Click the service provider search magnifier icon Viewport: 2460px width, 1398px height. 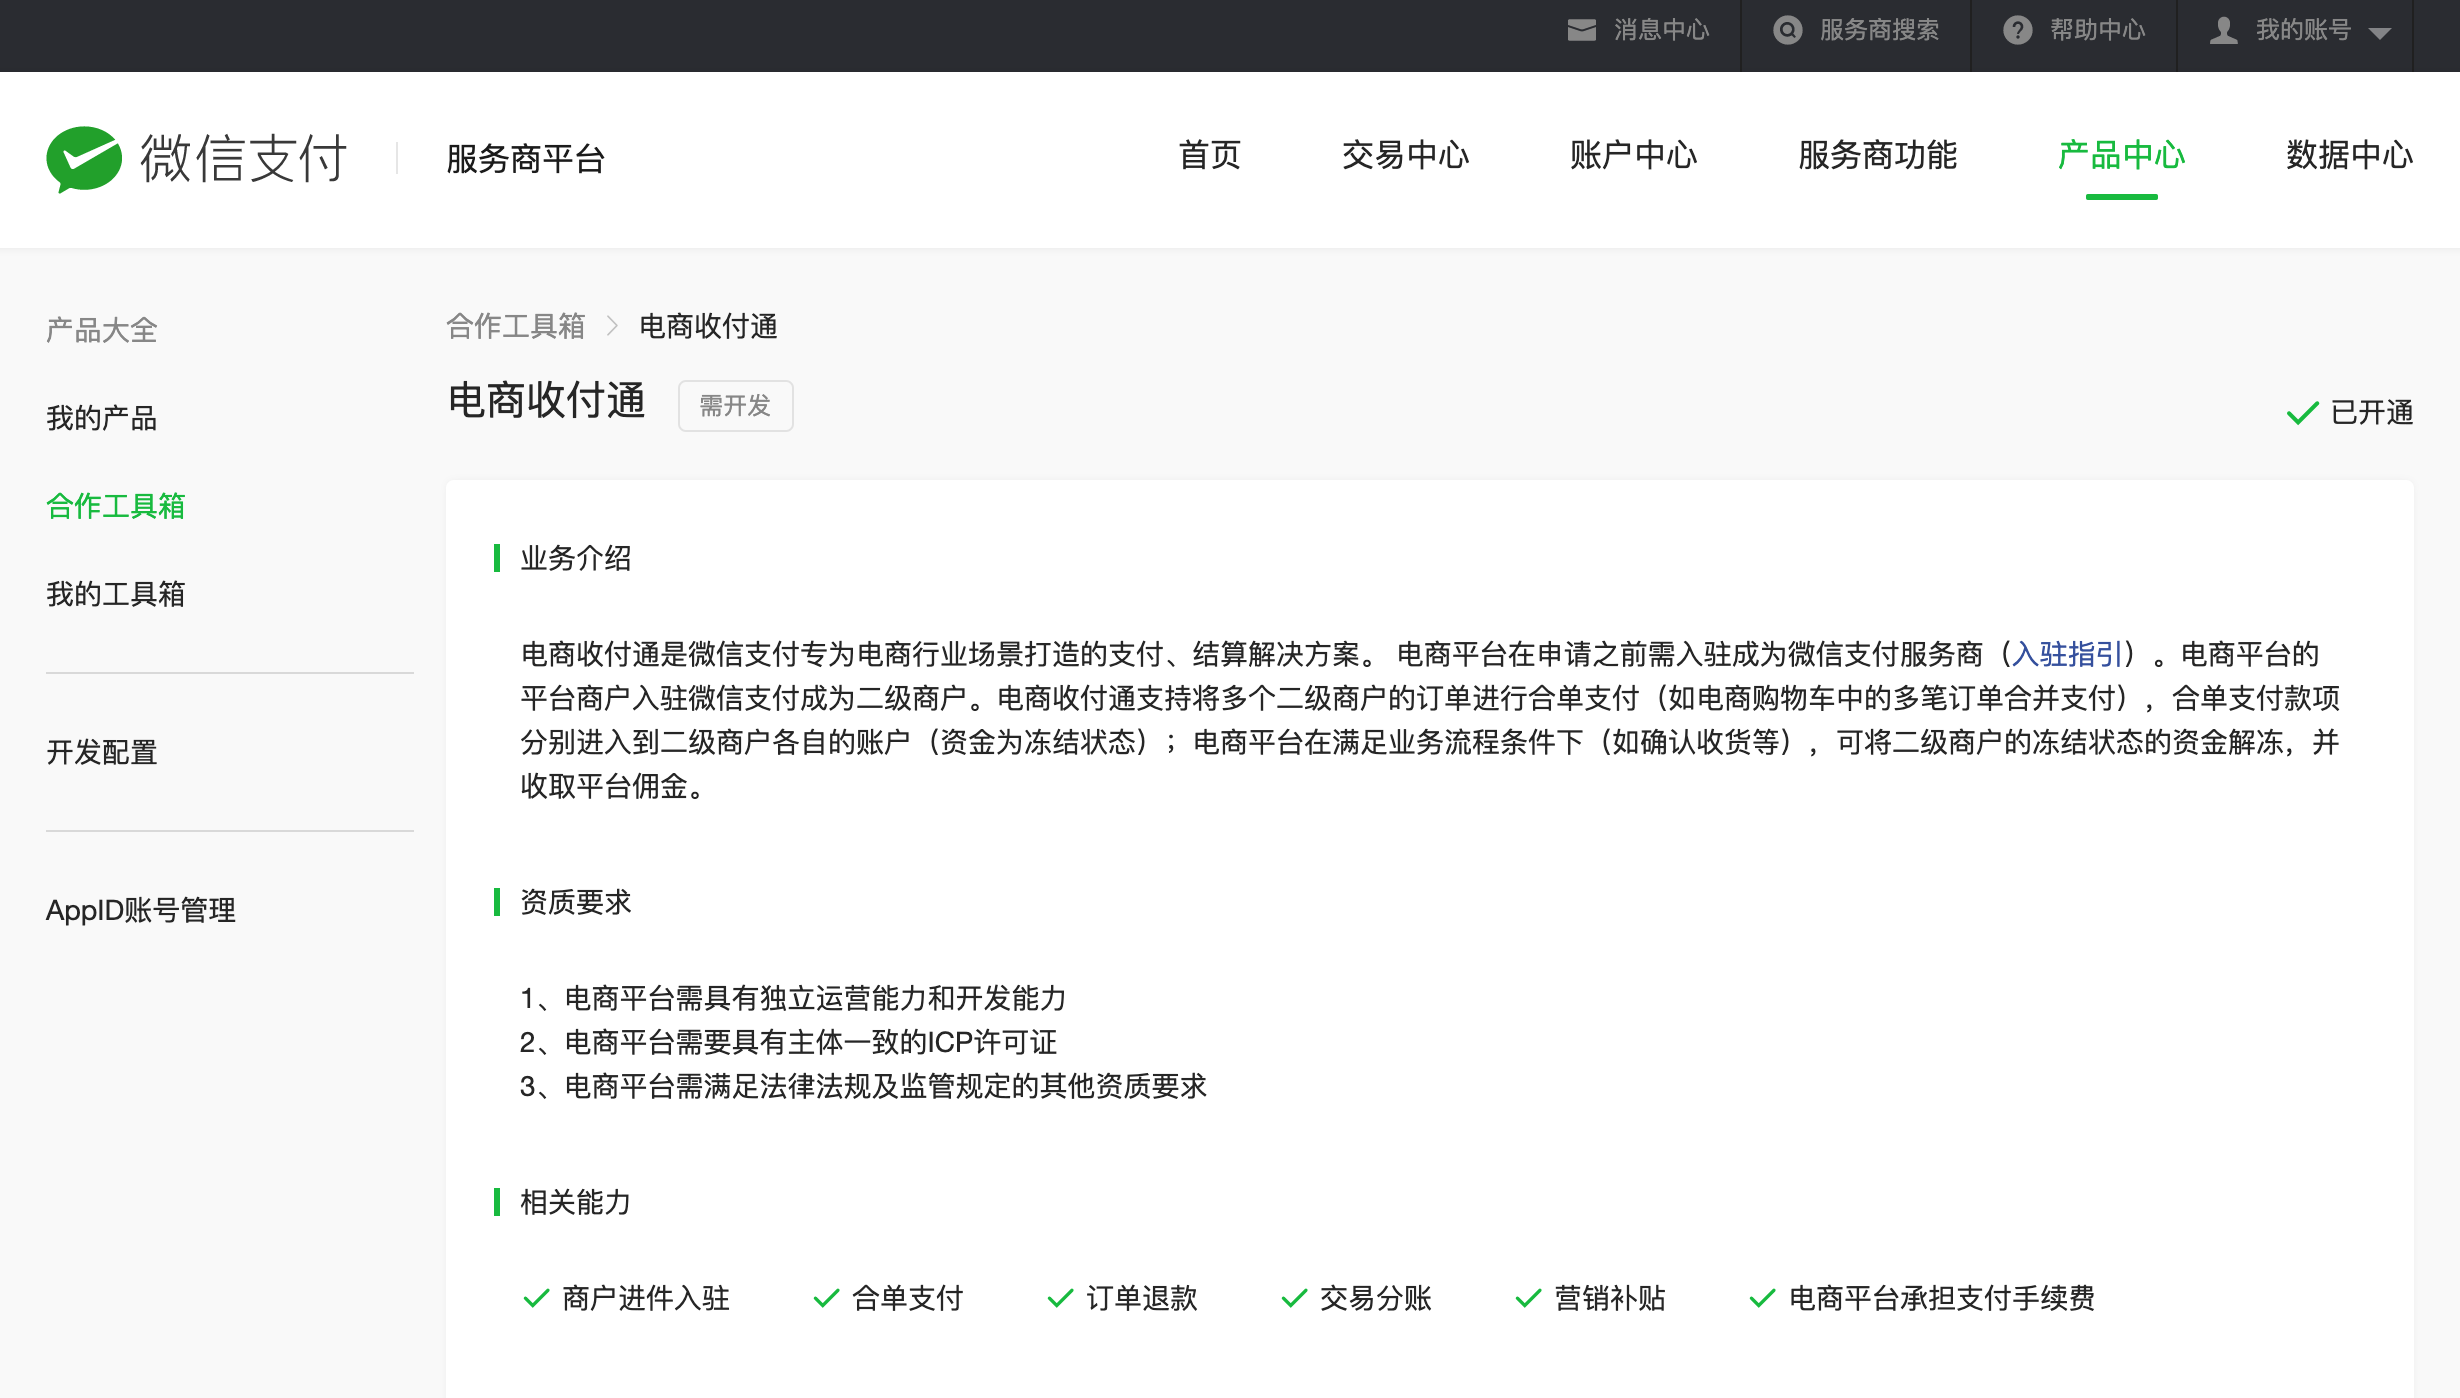pos(1787,30)
